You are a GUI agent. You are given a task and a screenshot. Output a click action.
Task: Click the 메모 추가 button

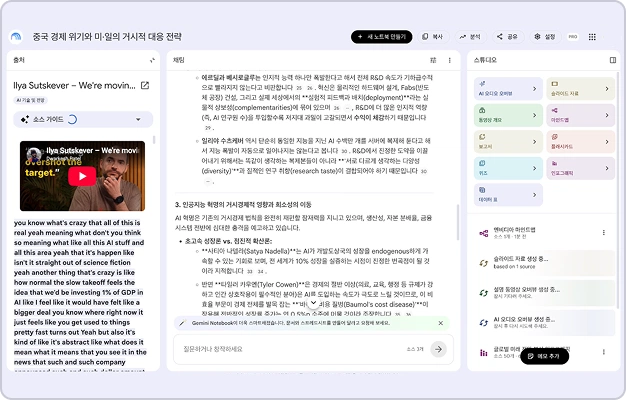545,356
